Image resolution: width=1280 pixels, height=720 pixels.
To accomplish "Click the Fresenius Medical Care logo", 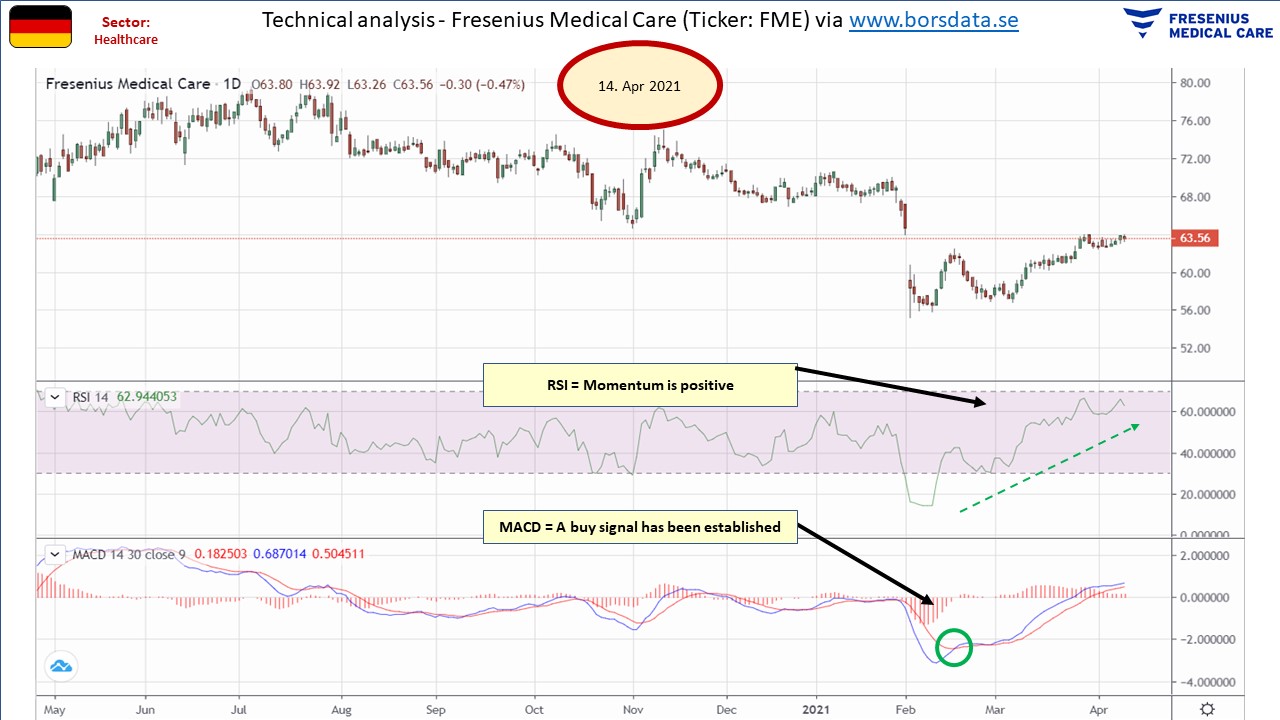I will (1198, 23).
